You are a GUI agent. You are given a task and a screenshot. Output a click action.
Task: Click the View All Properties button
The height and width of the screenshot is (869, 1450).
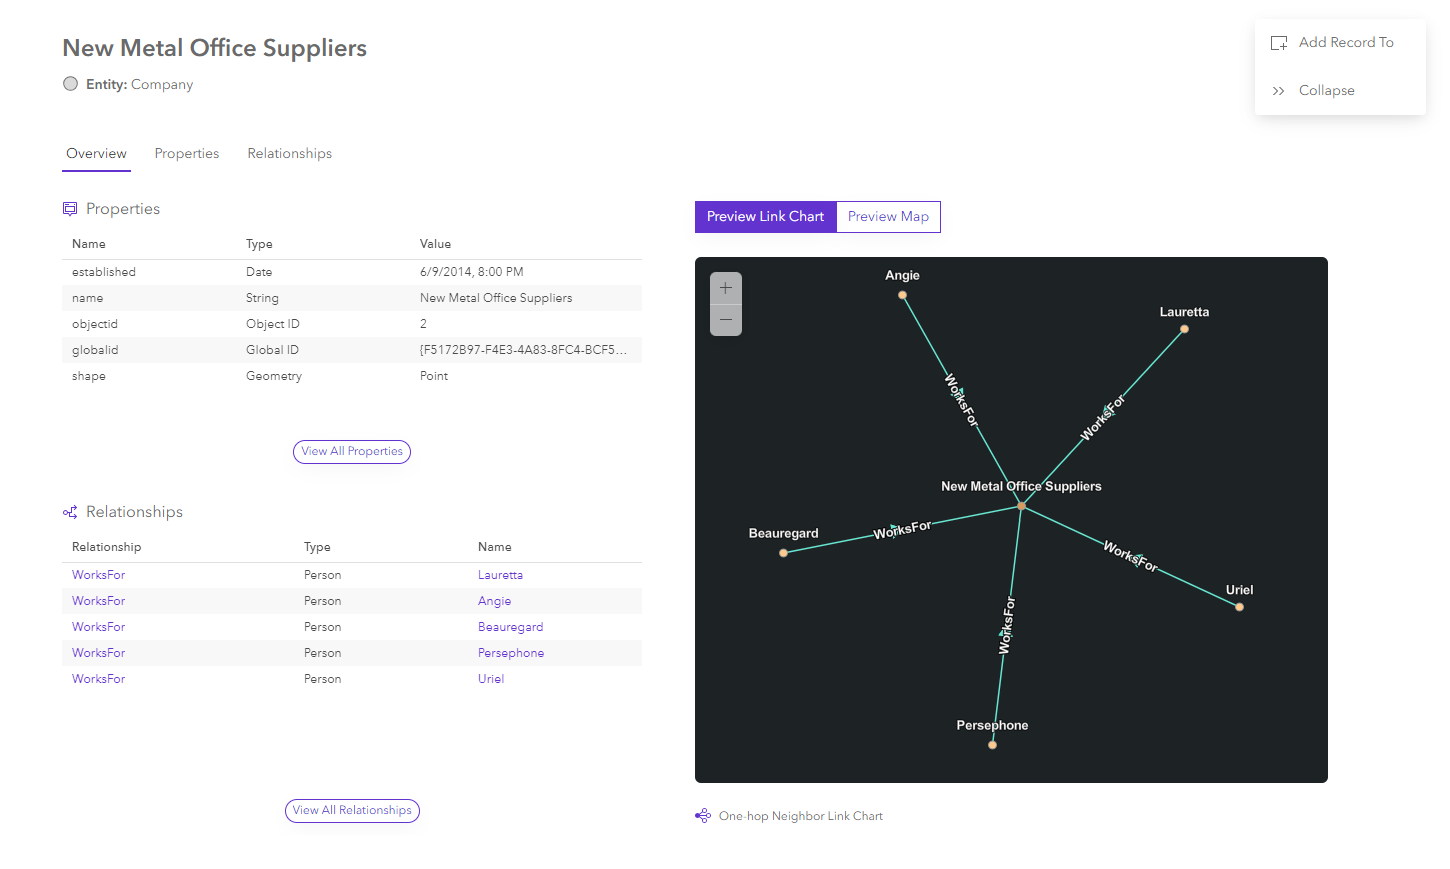click(x=351, y=451)
